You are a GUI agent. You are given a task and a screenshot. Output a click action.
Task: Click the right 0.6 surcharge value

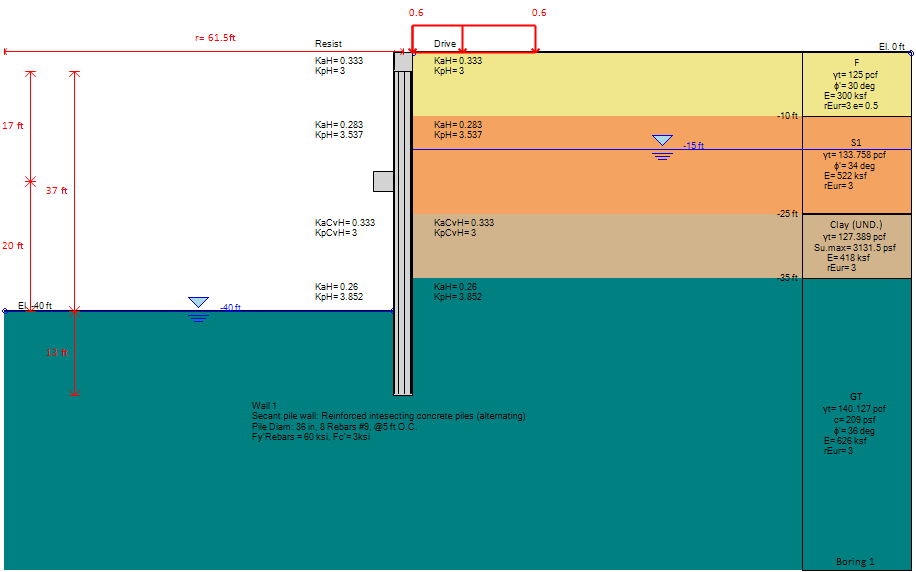pos(539,13)
